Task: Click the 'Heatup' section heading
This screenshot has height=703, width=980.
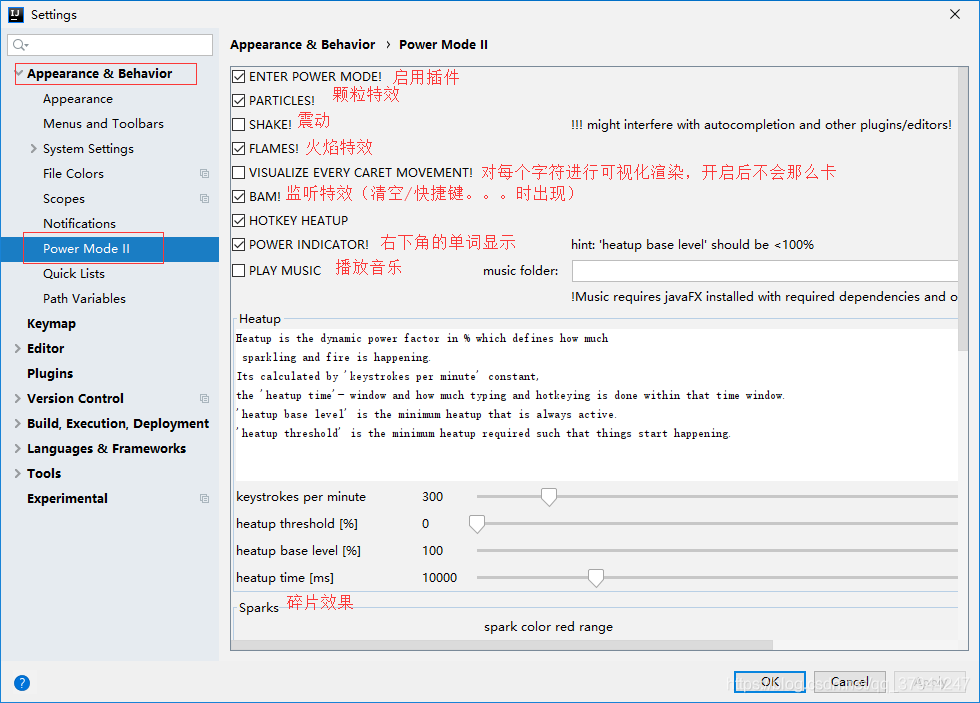Action: point(260,319)
